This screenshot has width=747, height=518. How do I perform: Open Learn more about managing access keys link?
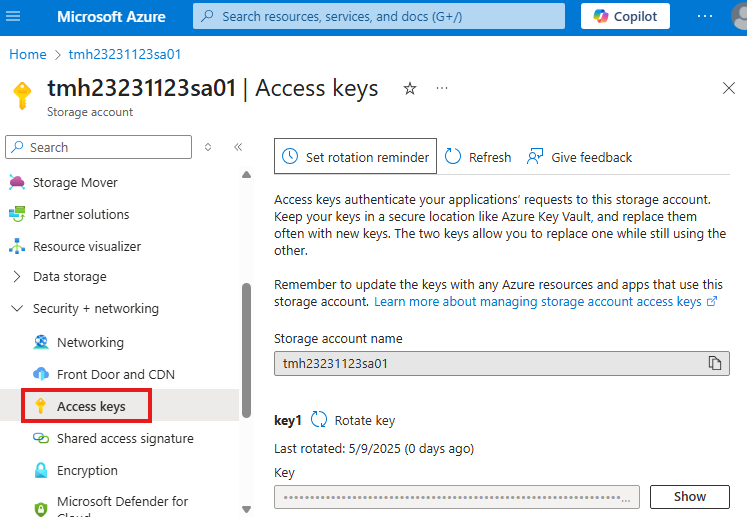545,302
